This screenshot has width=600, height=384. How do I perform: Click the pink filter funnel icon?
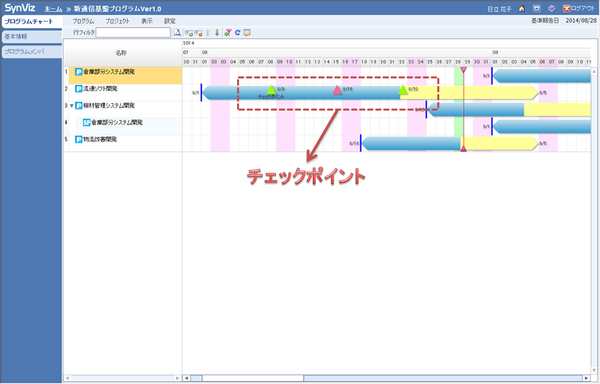[228, 33]
